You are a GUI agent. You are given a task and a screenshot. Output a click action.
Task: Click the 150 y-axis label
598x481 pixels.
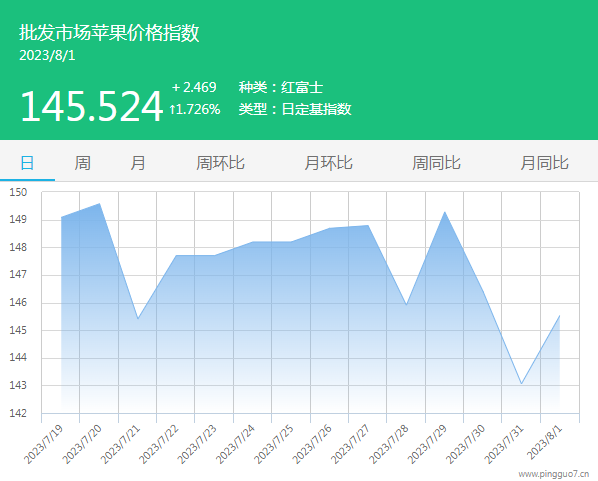(18, 192)
